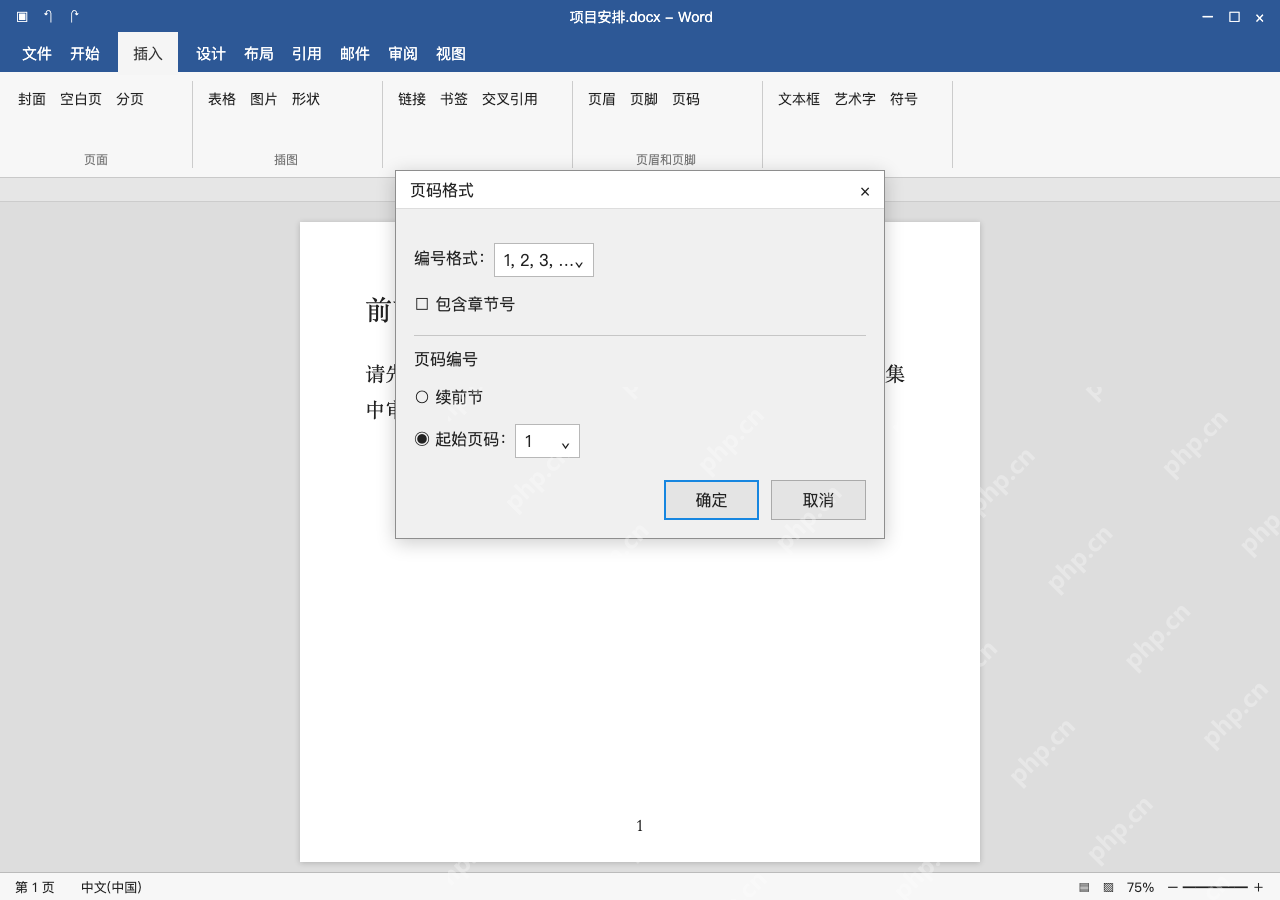Click the redo arrow in title bar

tap(74, 17)
